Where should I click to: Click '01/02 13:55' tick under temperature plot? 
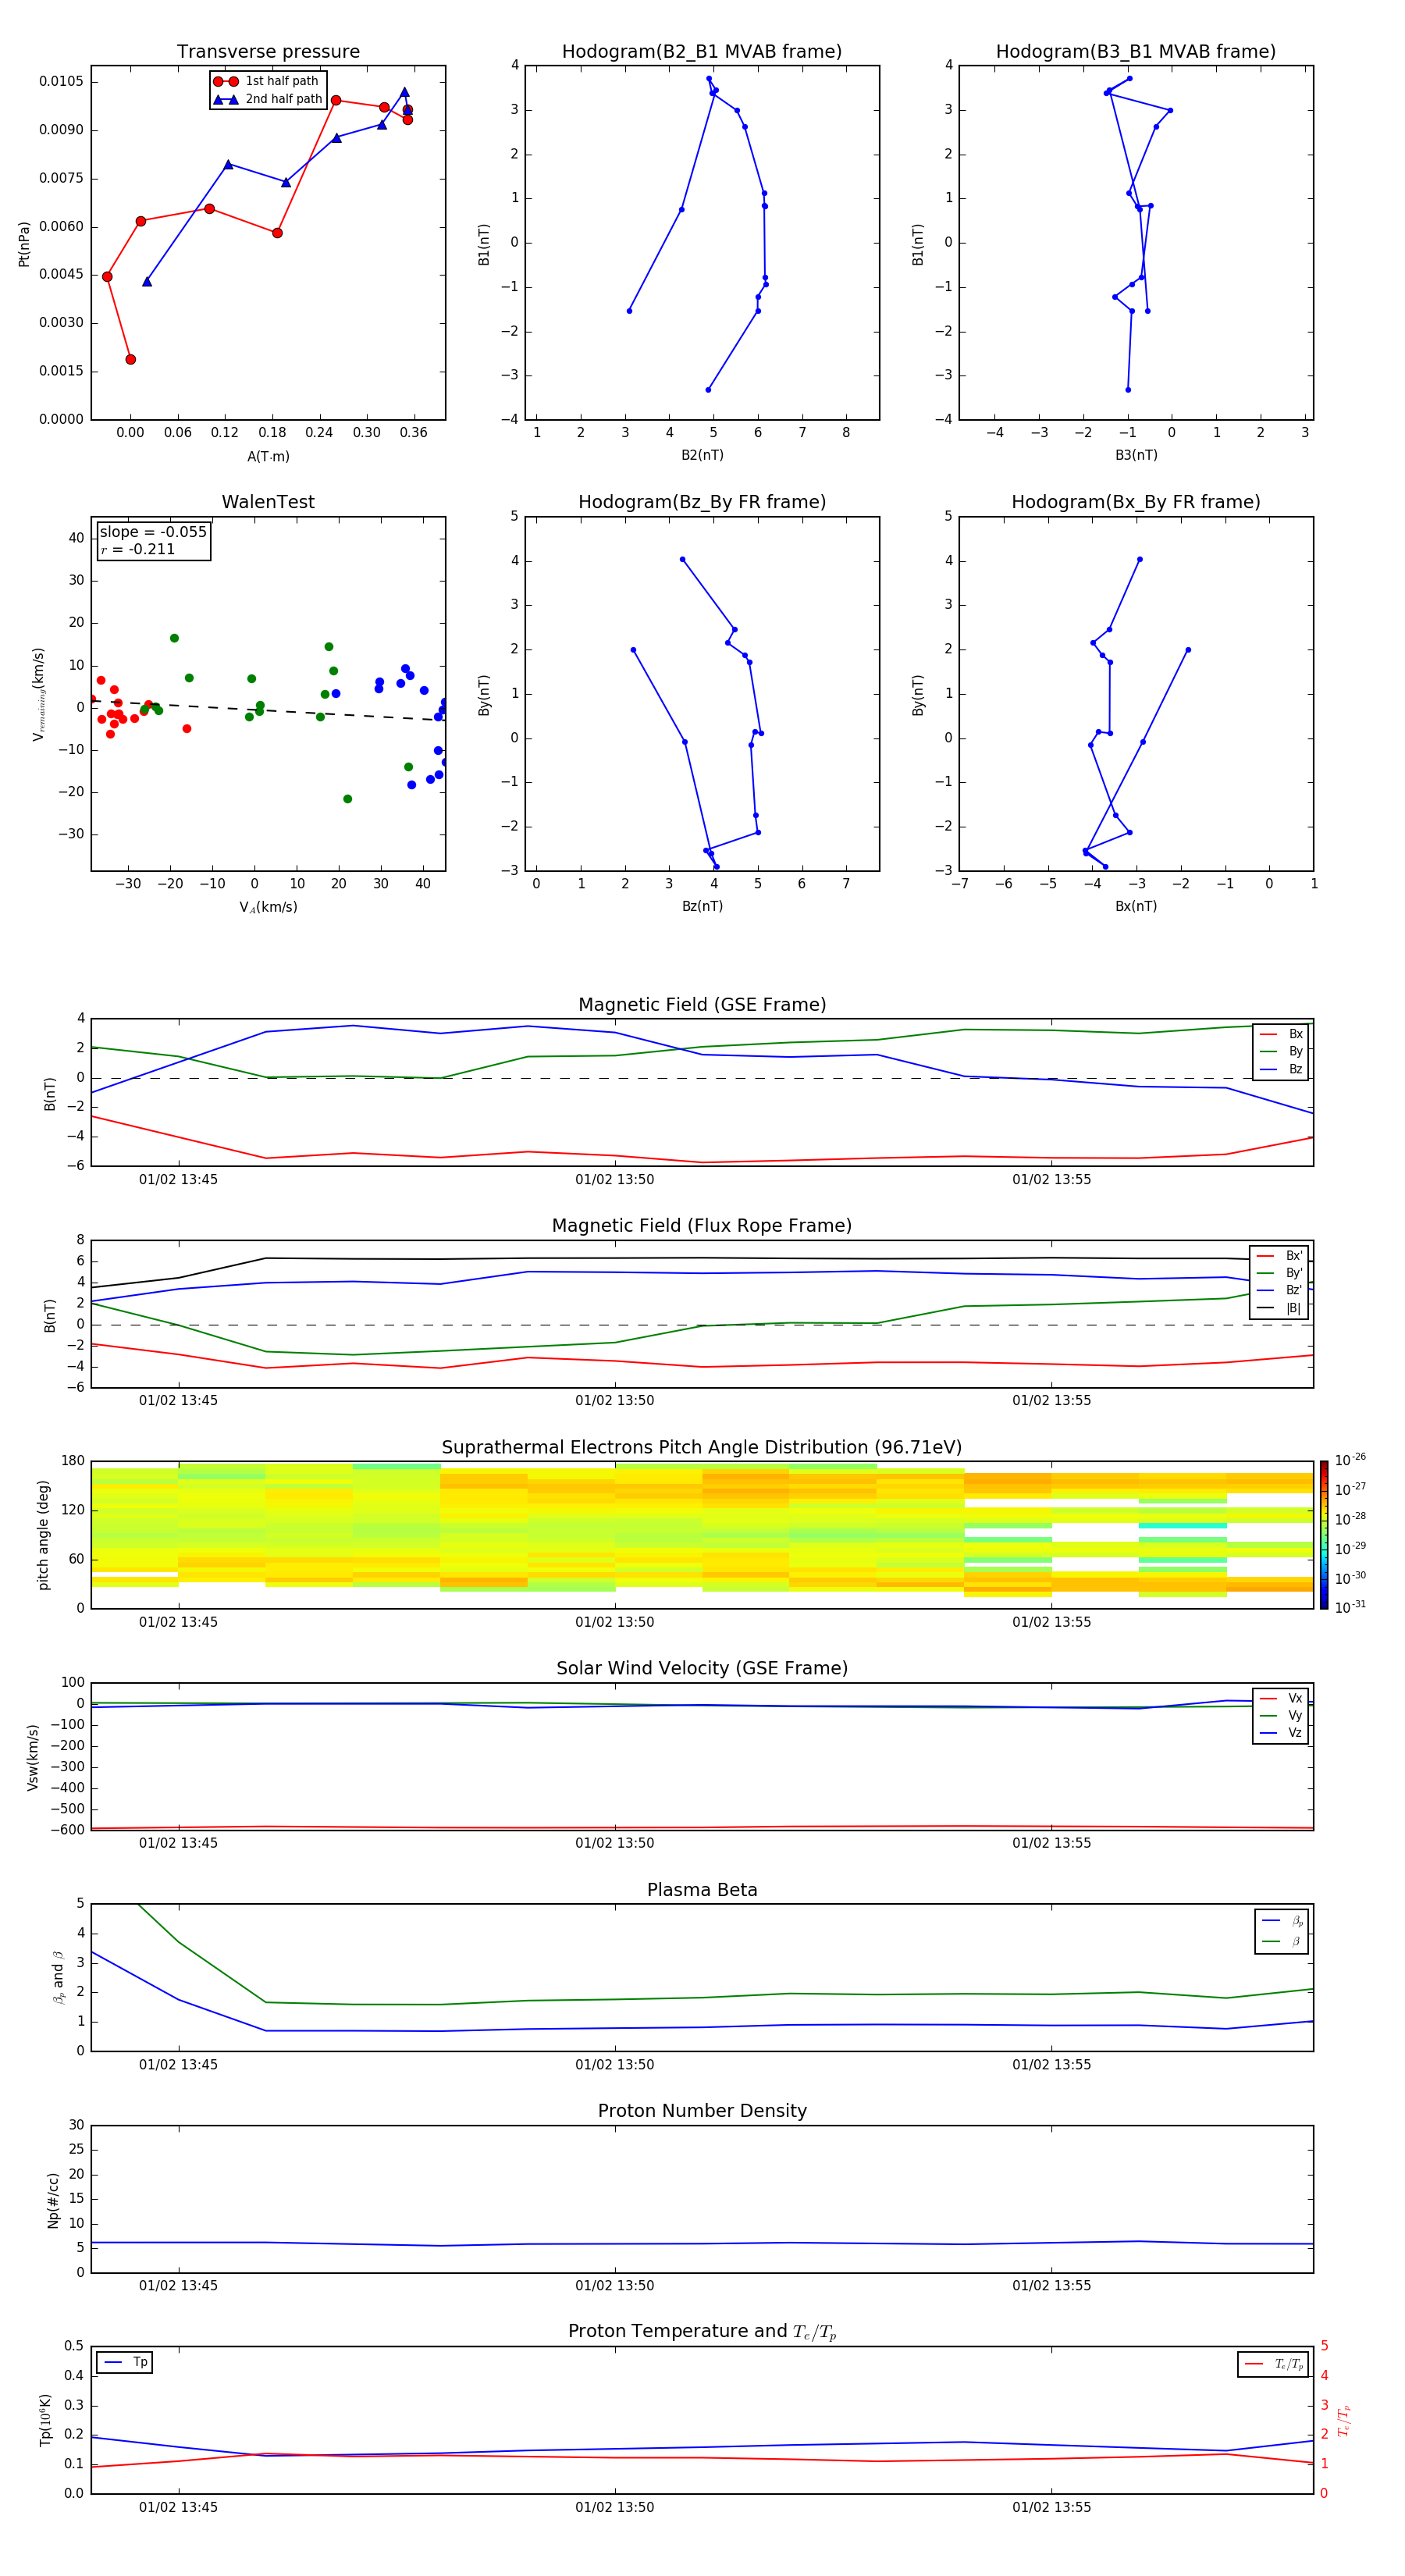pyautogui.click(x=1051, y=2507)
